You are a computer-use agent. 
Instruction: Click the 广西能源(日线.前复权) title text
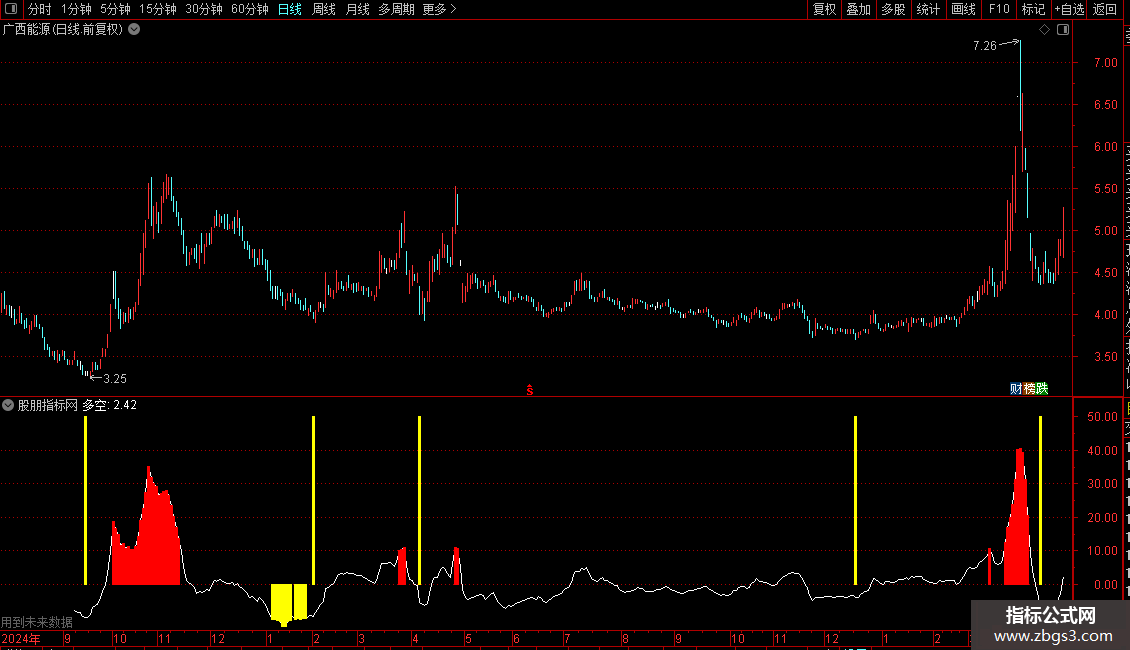63,30
